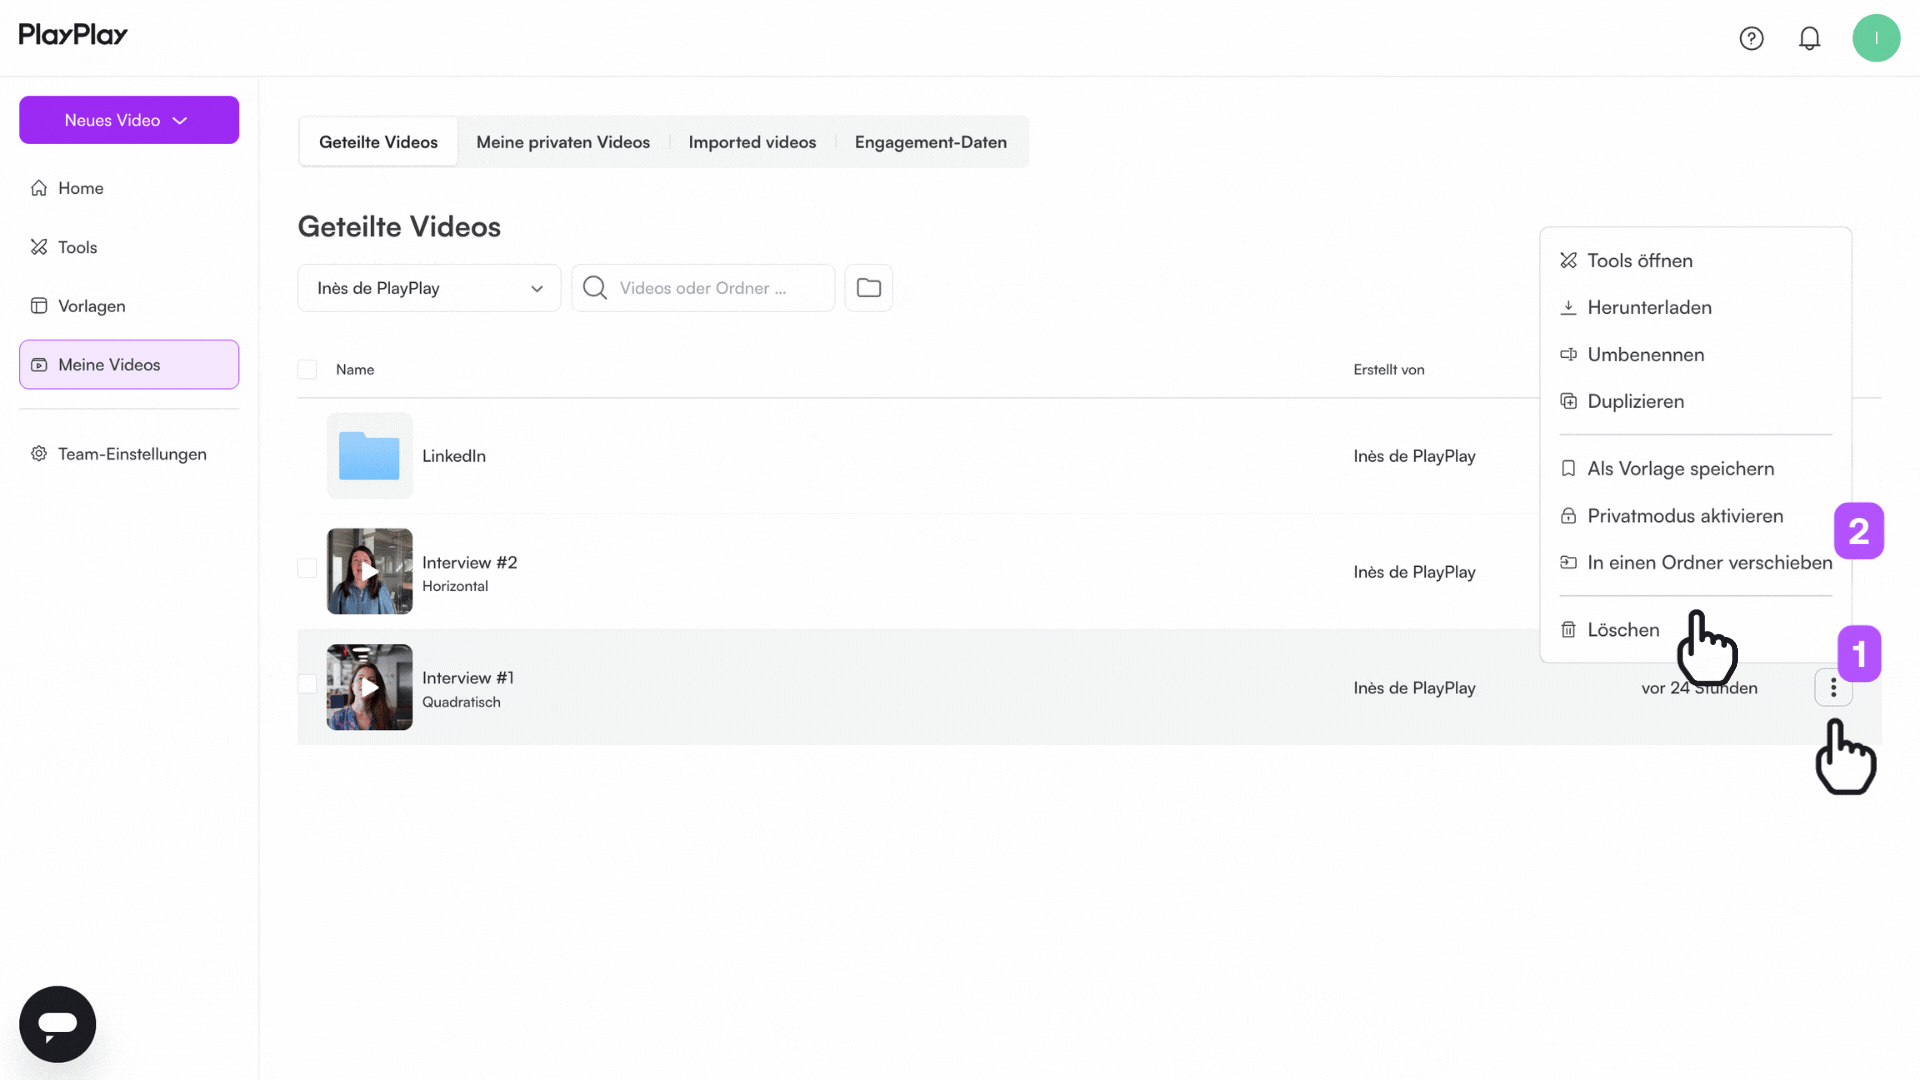Click the Horizontal format label
This screenshot has height=1080, width=1920.
pos(455,586)
